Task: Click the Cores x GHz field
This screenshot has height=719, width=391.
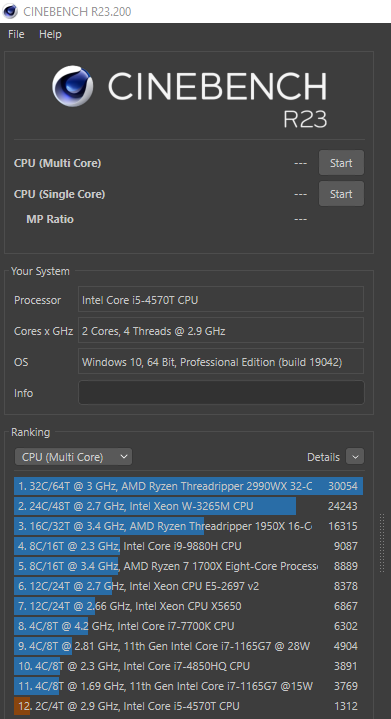Action: click(221, 331)
